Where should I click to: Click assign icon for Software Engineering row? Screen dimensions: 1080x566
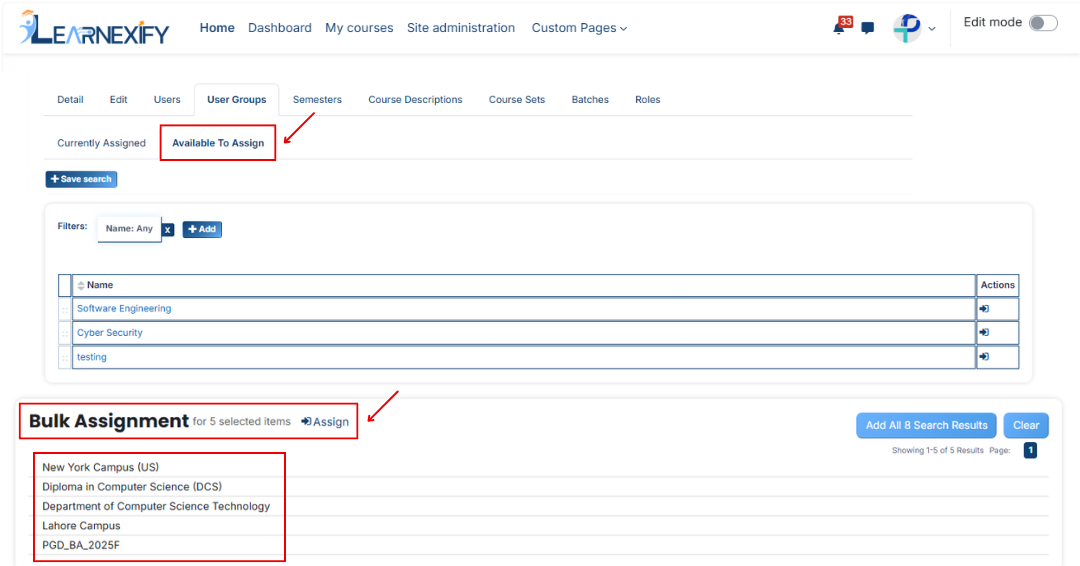coord(984,308)
